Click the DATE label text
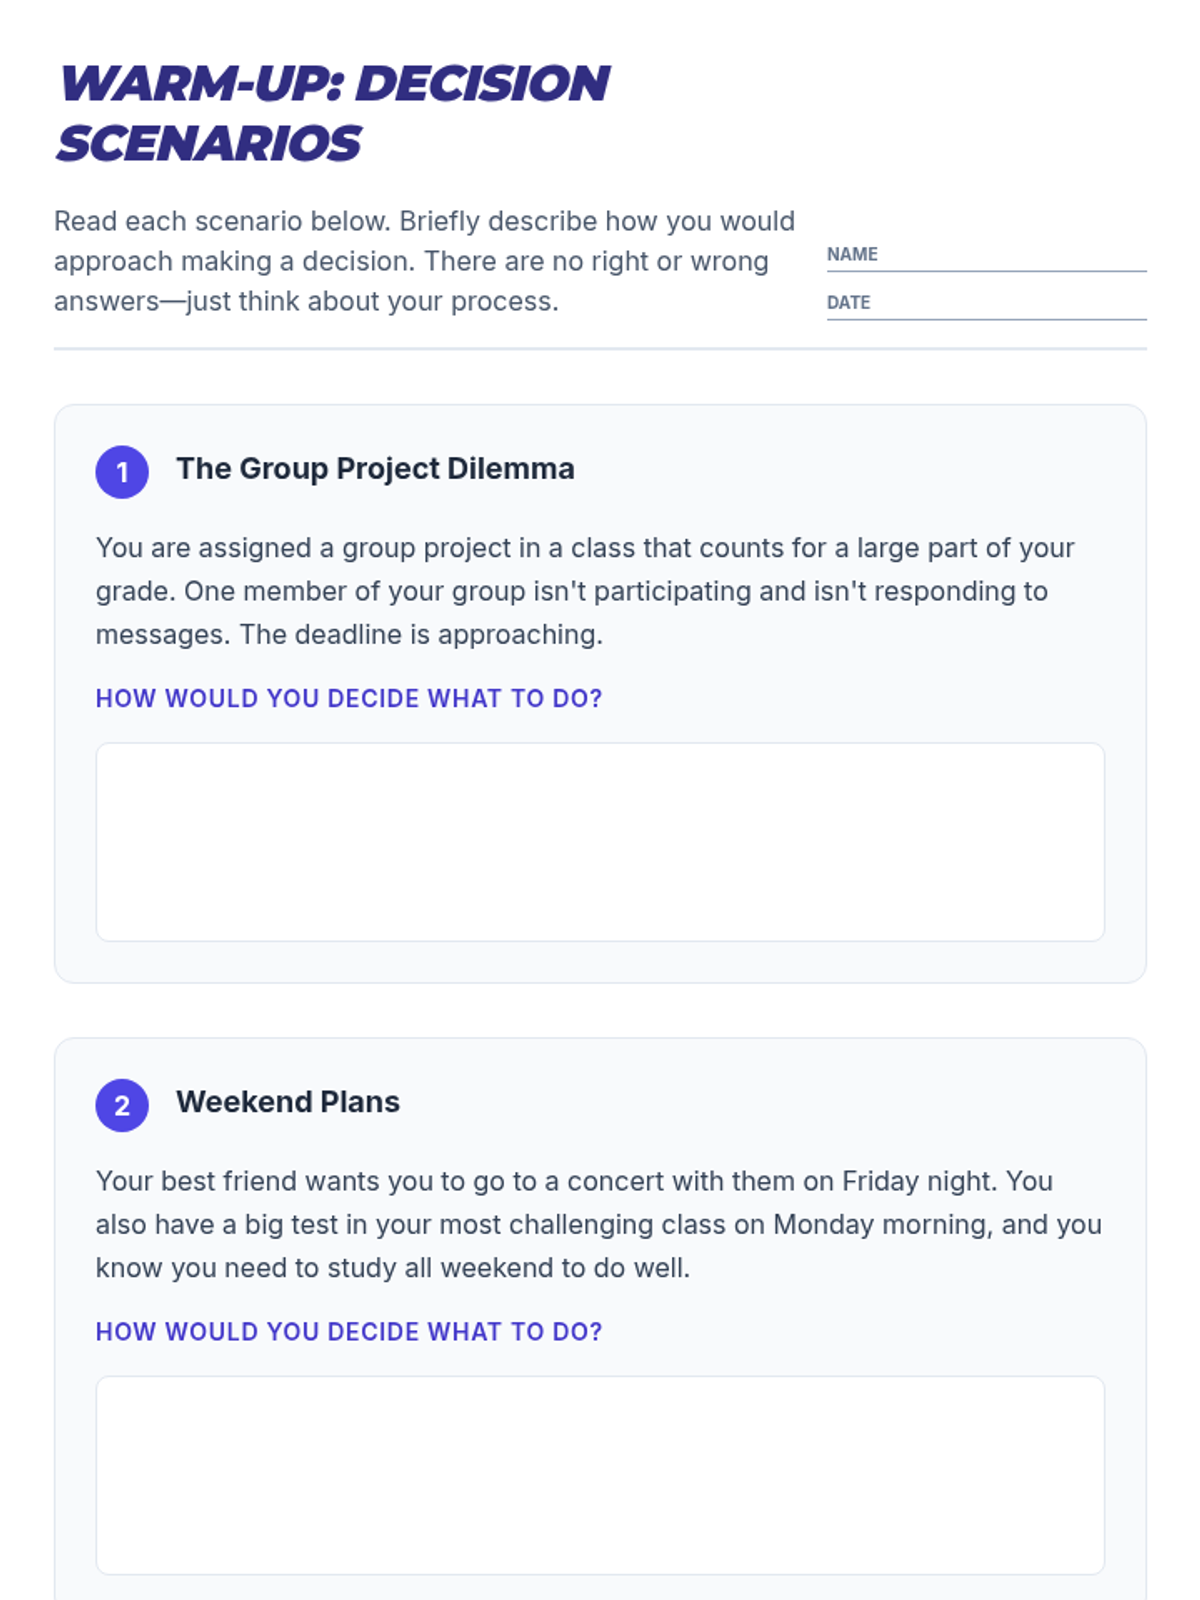 [x=848, y=303]
